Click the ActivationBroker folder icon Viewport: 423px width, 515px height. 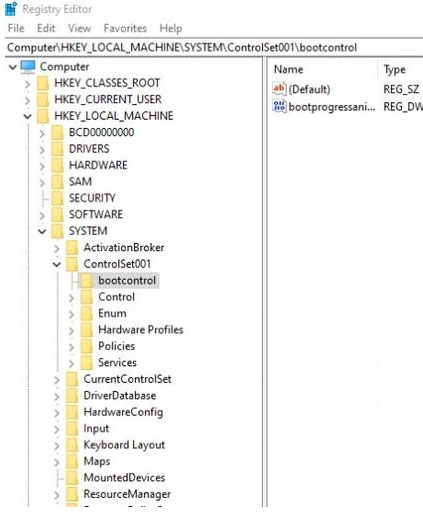coord(72,248)
